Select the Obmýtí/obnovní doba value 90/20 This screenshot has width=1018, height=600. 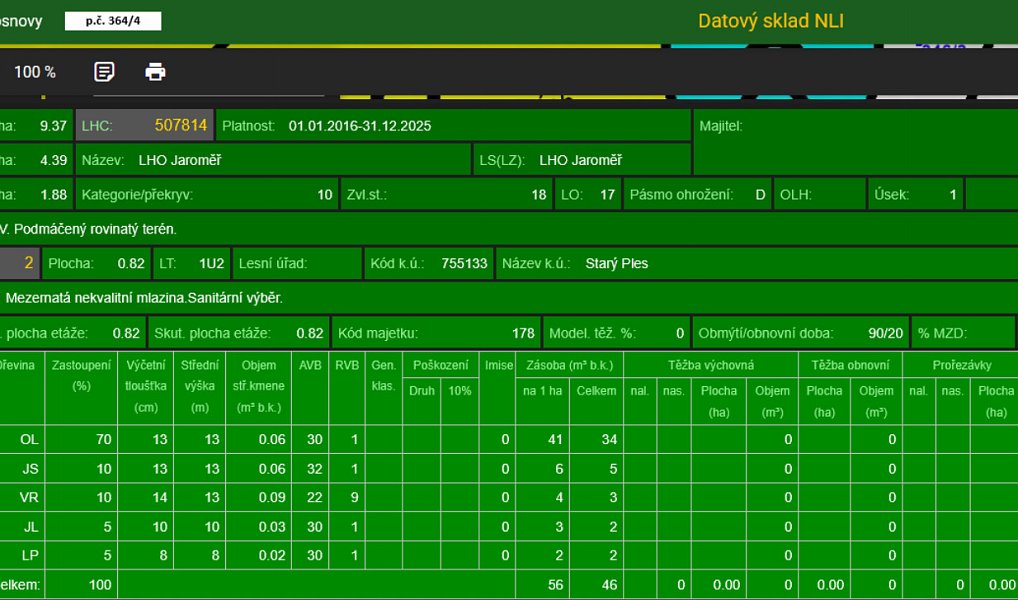pos(886,334)
